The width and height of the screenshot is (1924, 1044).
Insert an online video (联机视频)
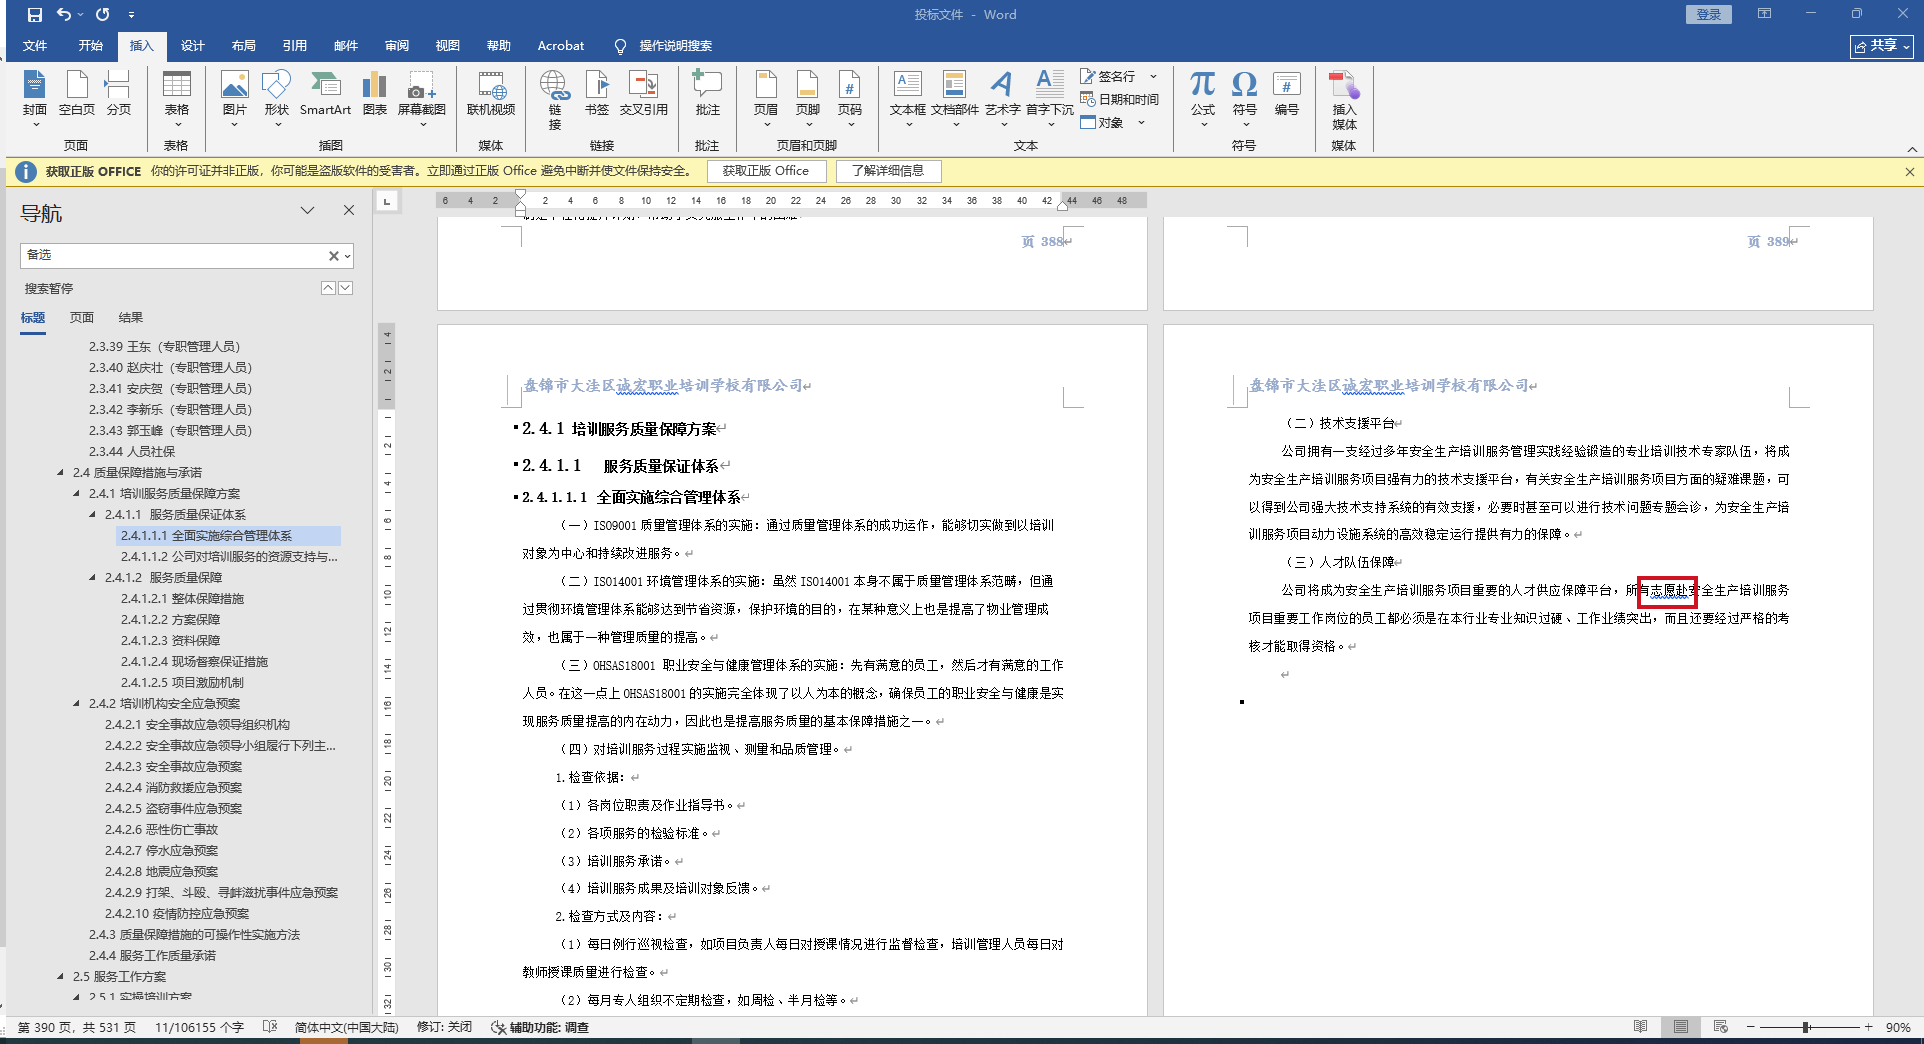(x=491, y=93)
